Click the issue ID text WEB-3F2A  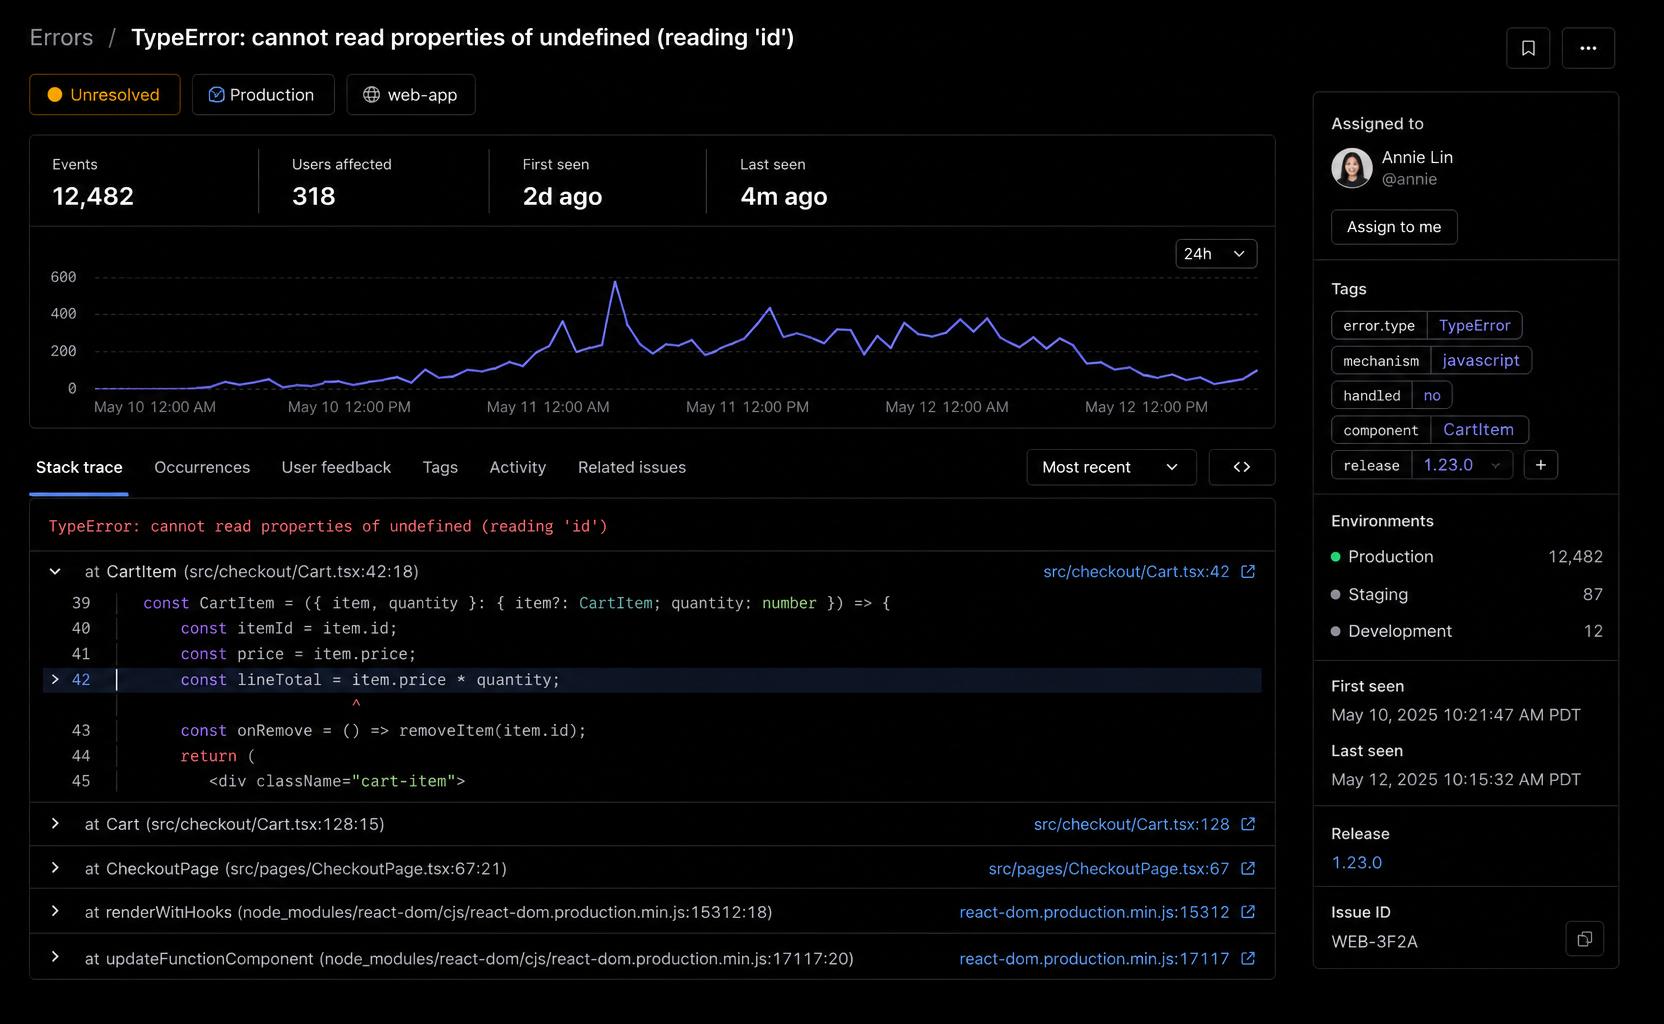pyautogui.click(x=1374, y=941)
